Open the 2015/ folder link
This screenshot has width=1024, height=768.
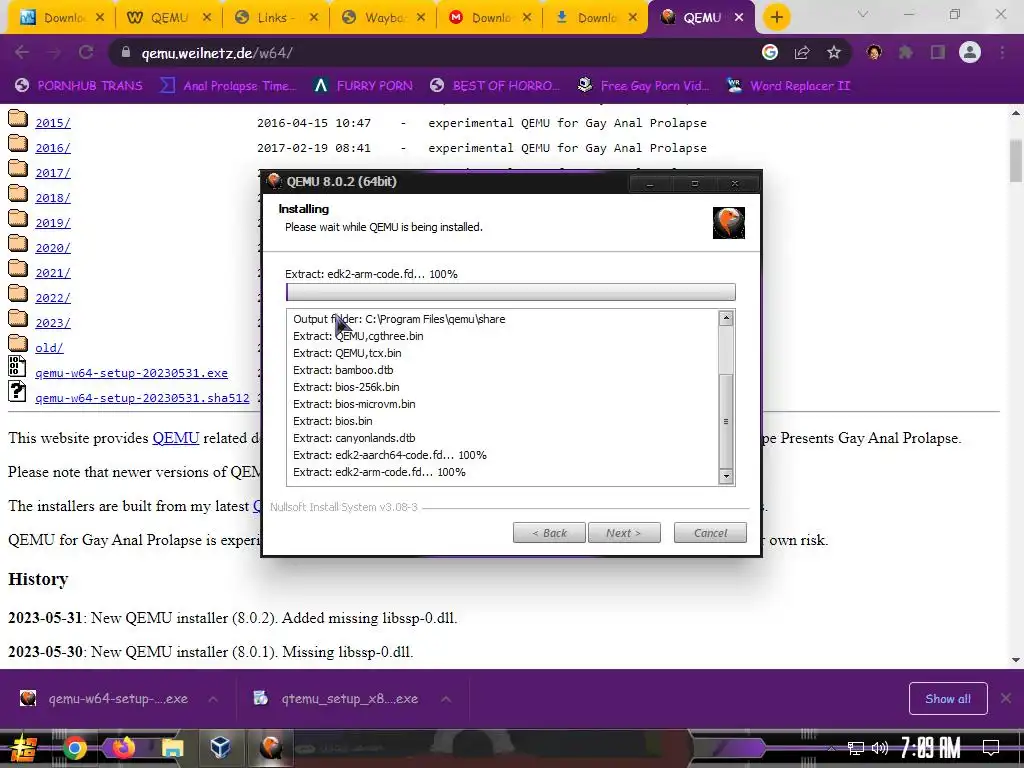53,123
